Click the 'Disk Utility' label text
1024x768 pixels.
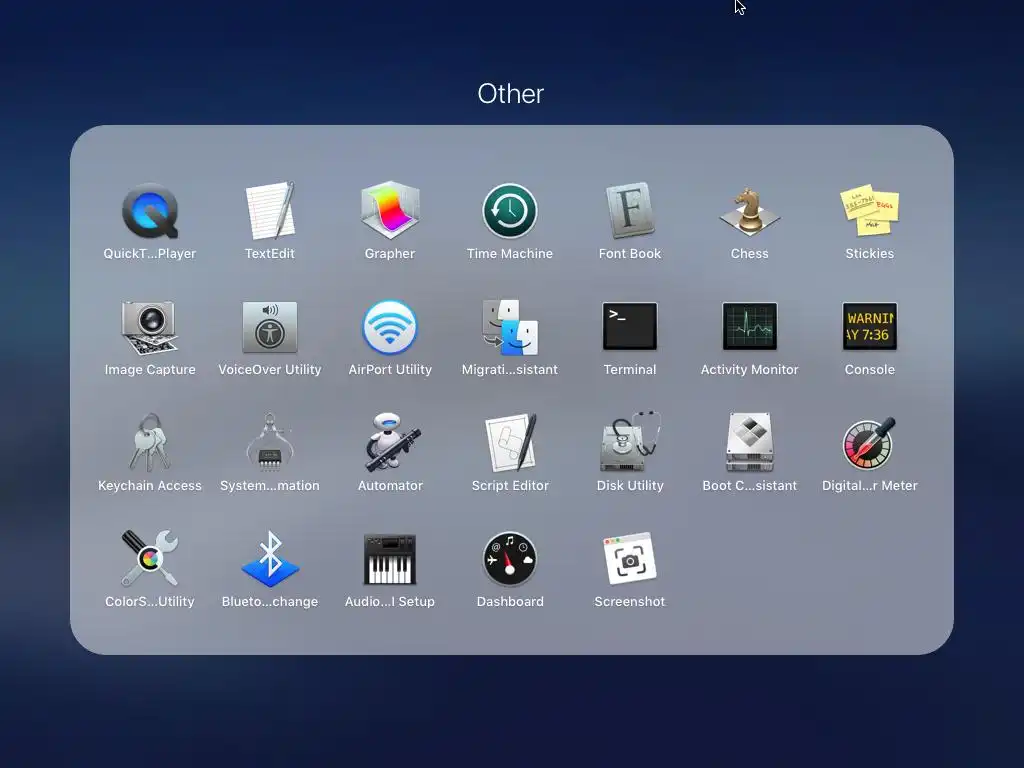(630, 486)
